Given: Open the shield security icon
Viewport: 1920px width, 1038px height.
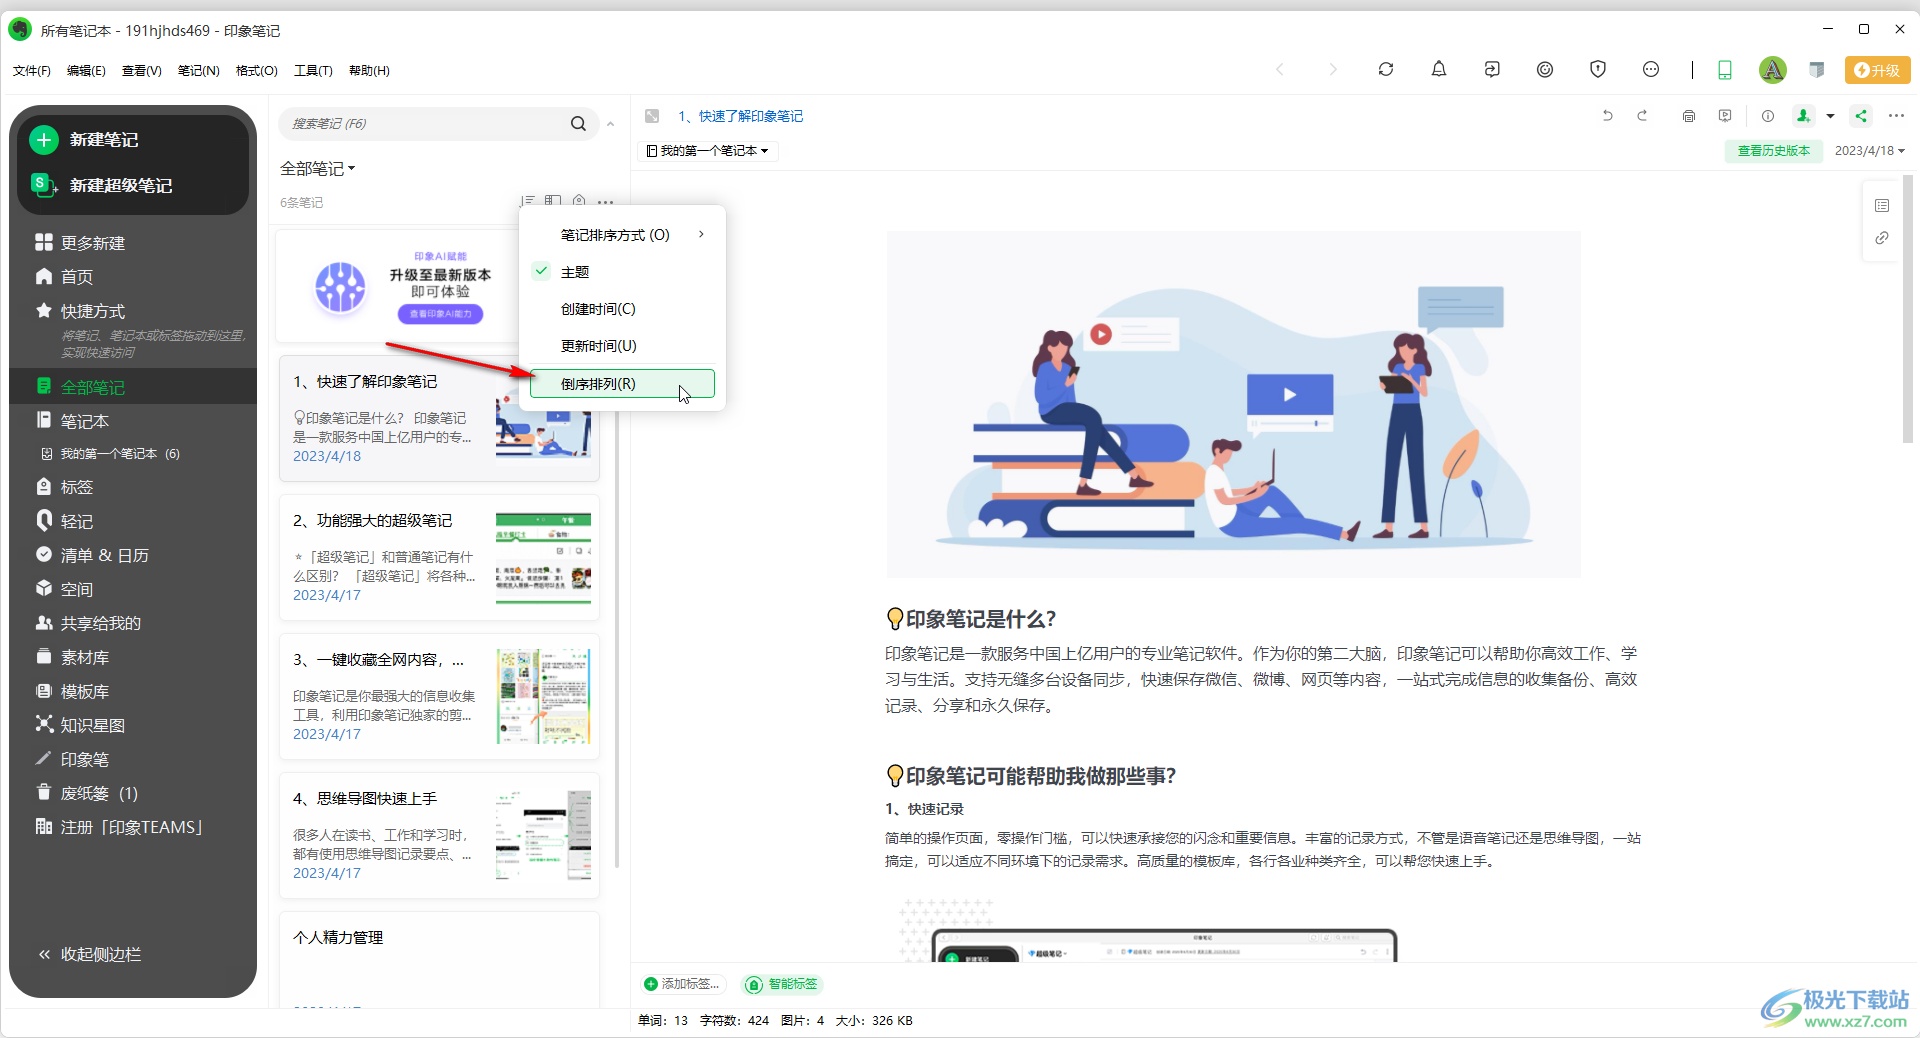Looking at the screenshot, I should coord(1598,69).
